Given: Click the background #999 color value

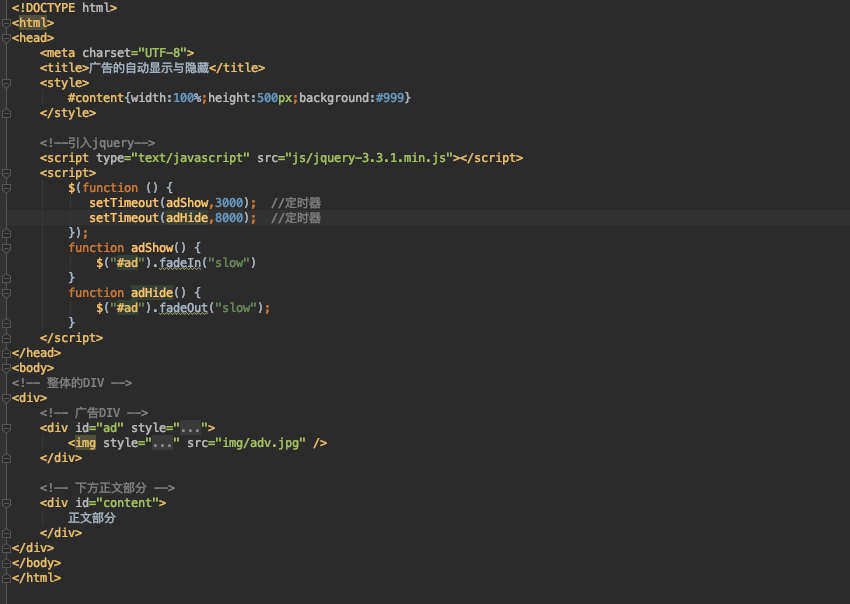Looking at the screenshot, I should coord(390,98).
